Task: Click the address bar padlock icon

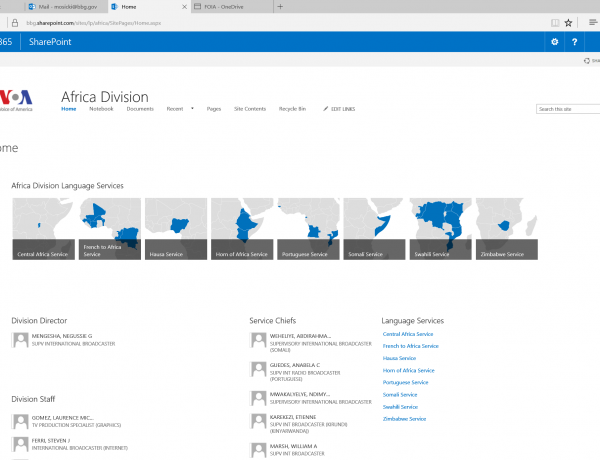Action: coord(15,23)
